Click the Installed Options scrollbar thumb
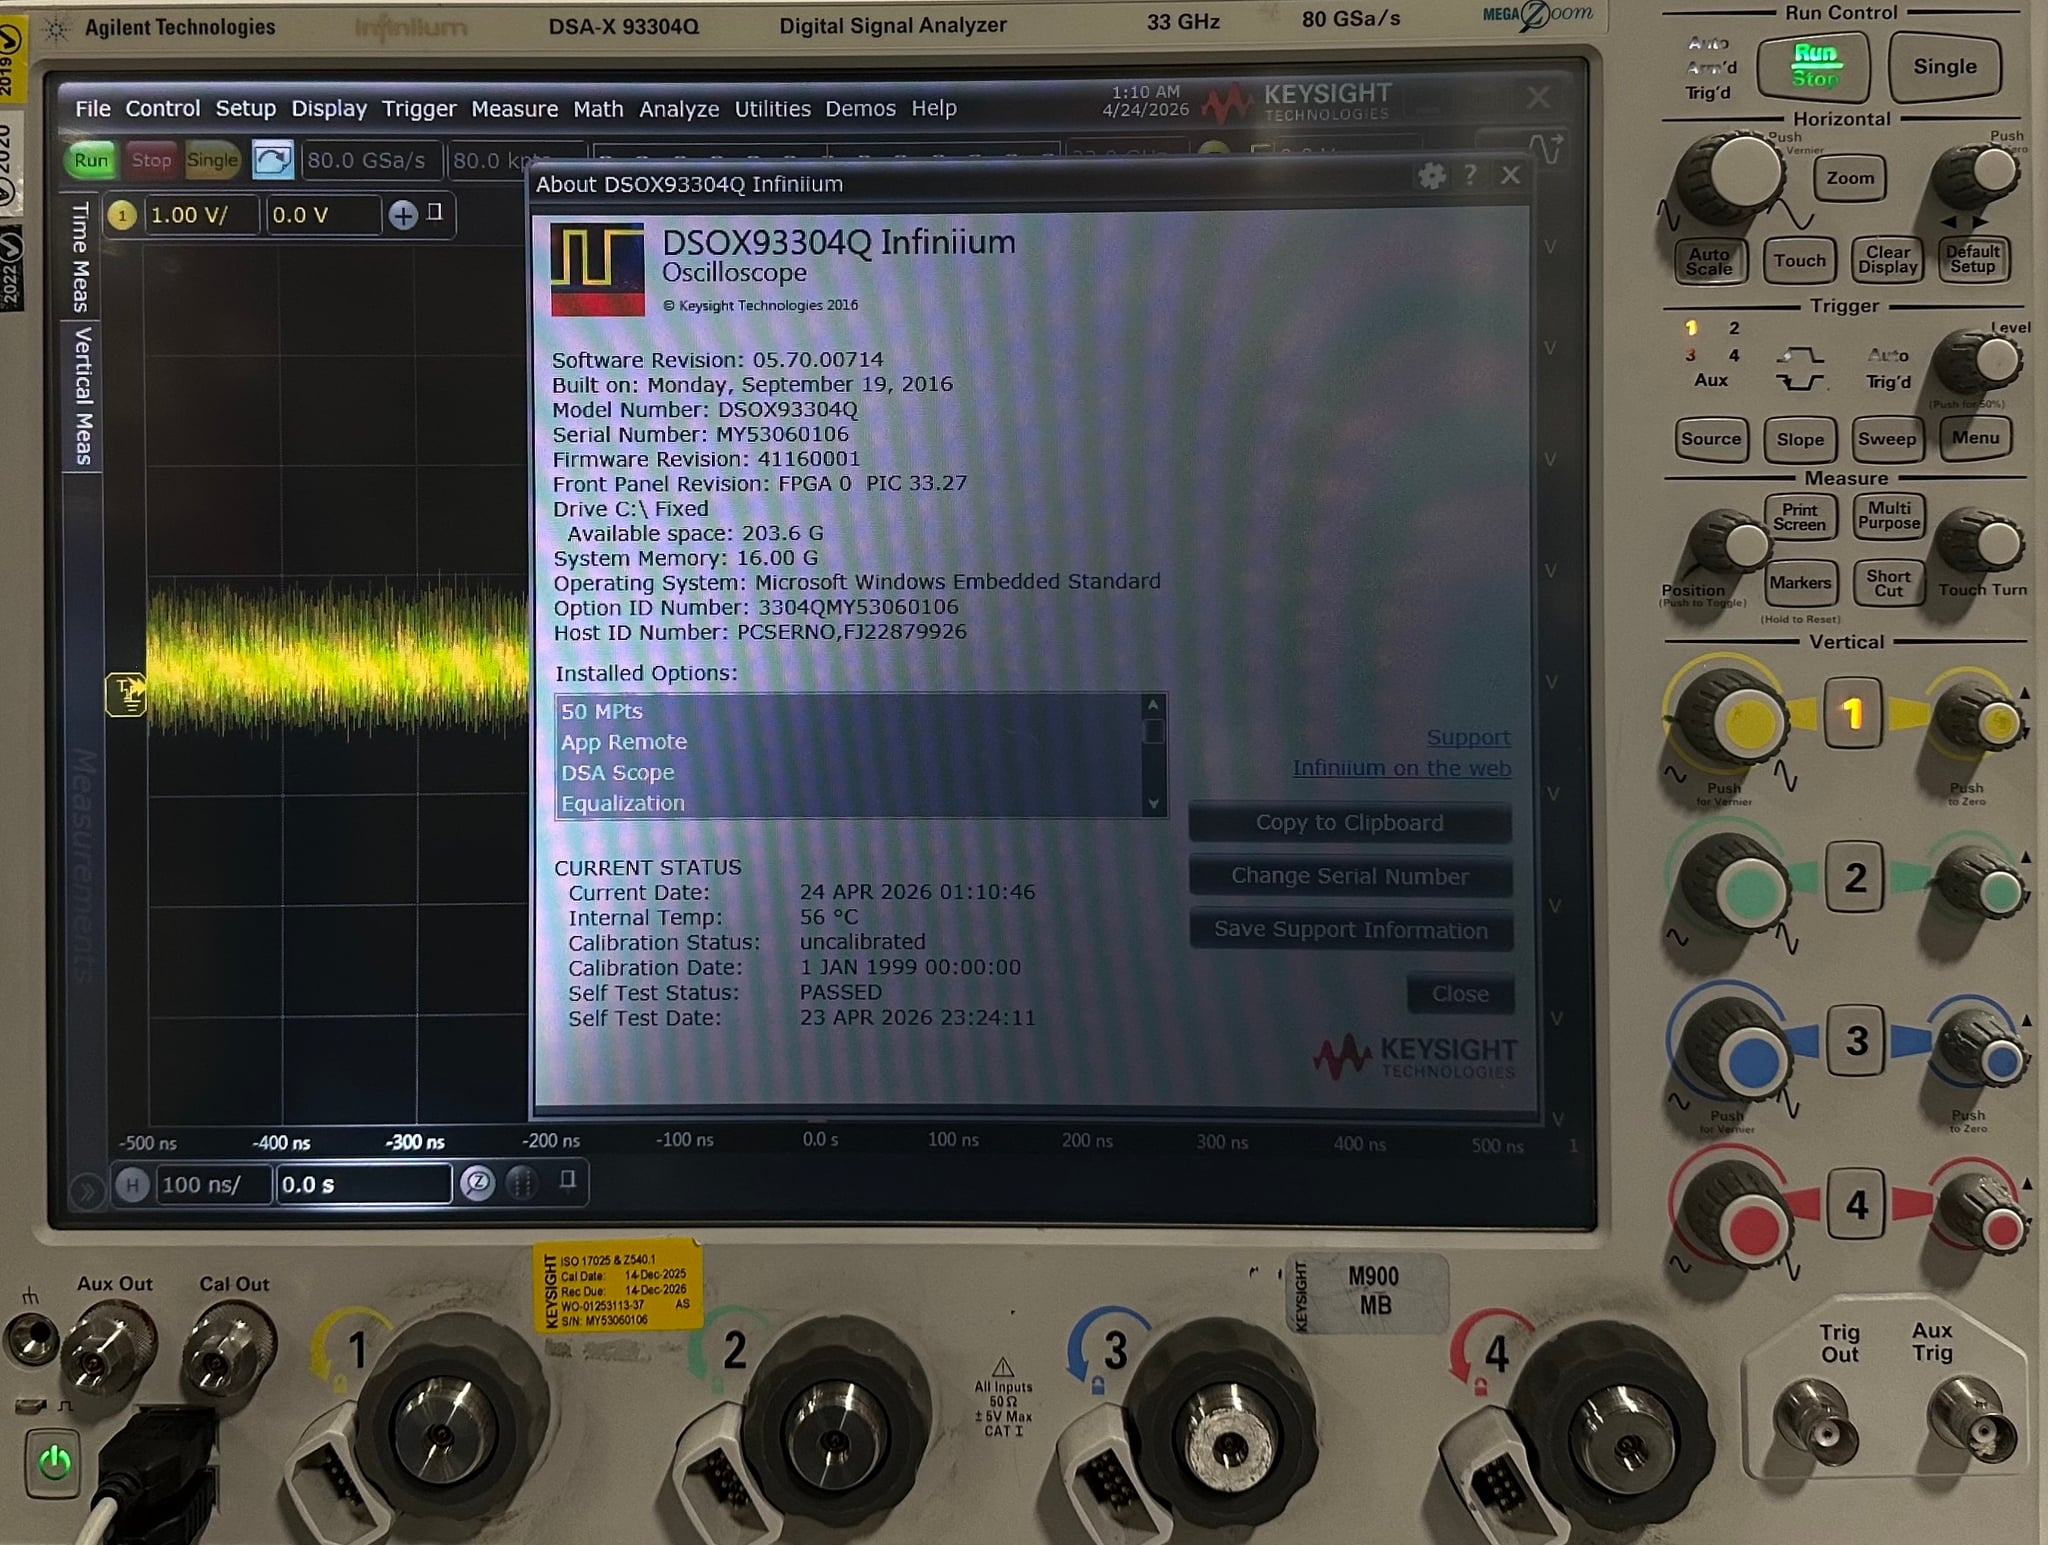2048x1545 pixels. [x=1153, y=731]
